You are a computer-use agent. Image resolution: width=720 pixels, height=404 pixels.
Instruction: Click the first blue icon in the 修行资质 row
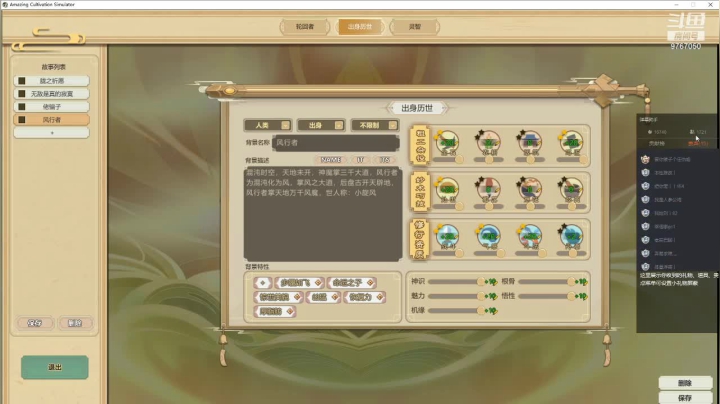click(448, 236)
